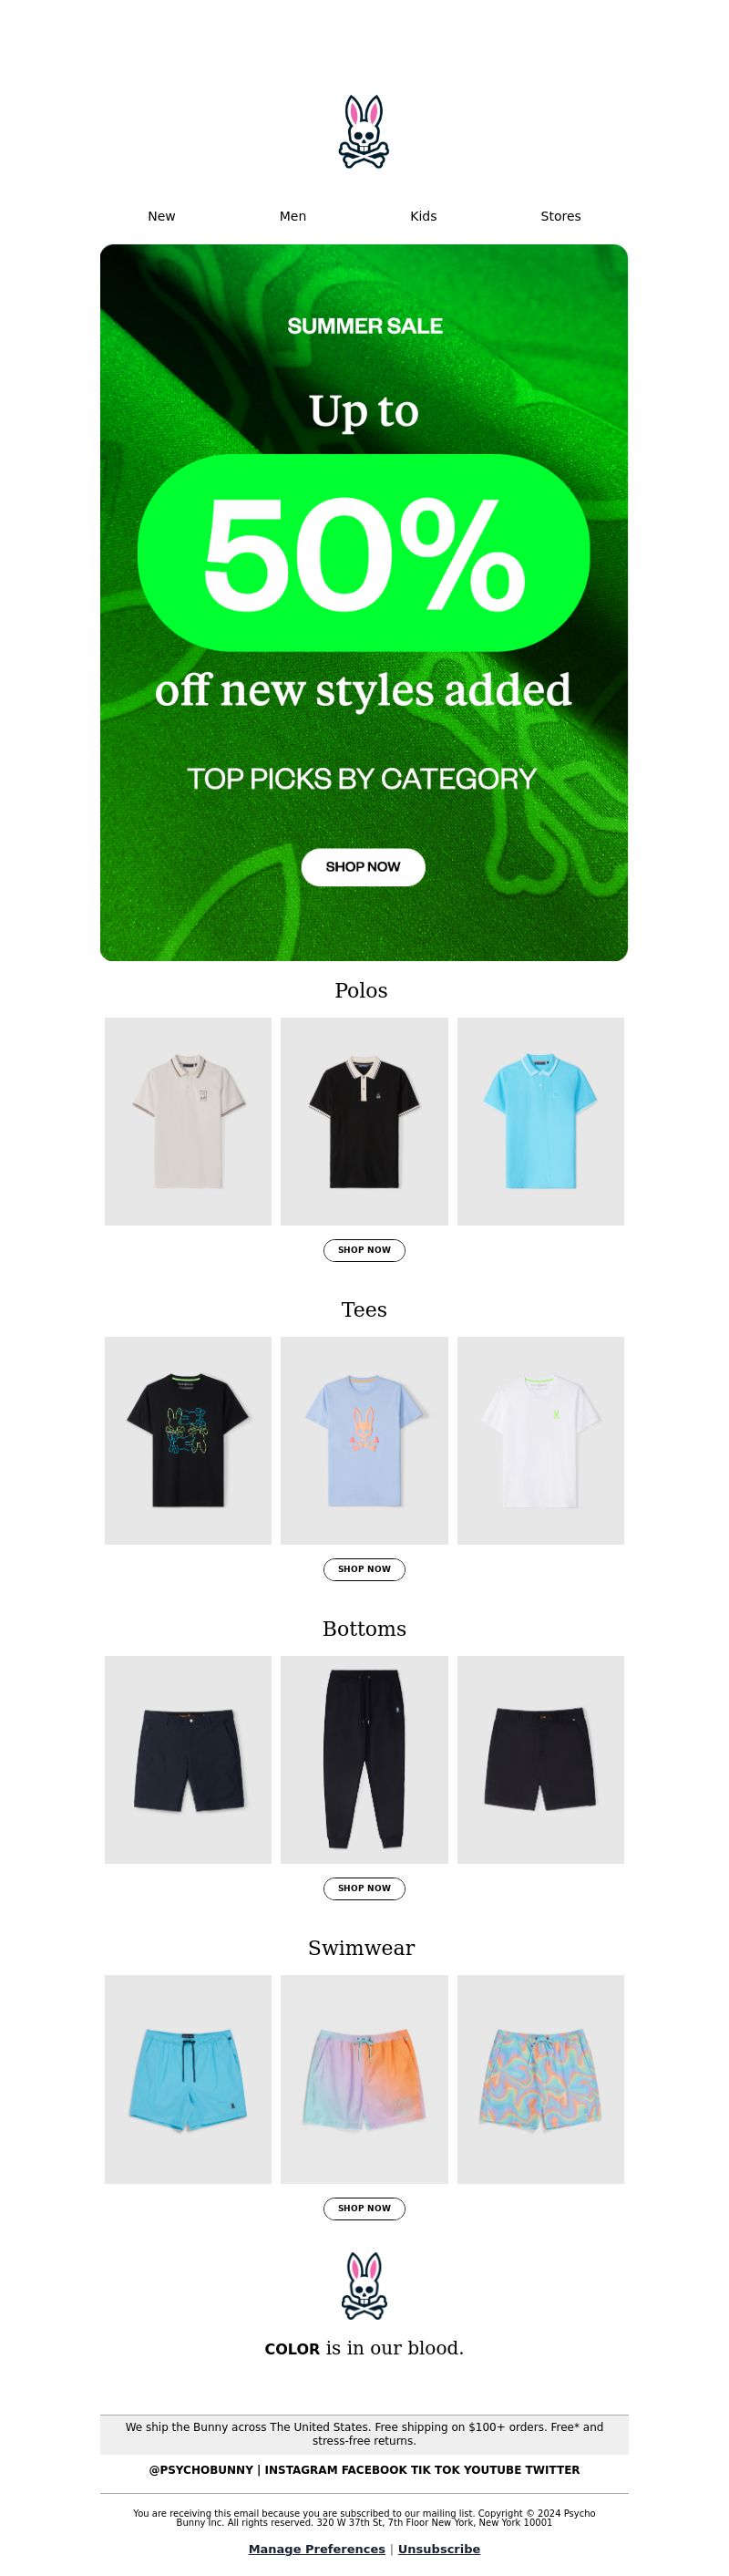This screenshot has height=2576, width=729.
Task: Click SHOP NOW under Polos
Action: [364, 1250]
